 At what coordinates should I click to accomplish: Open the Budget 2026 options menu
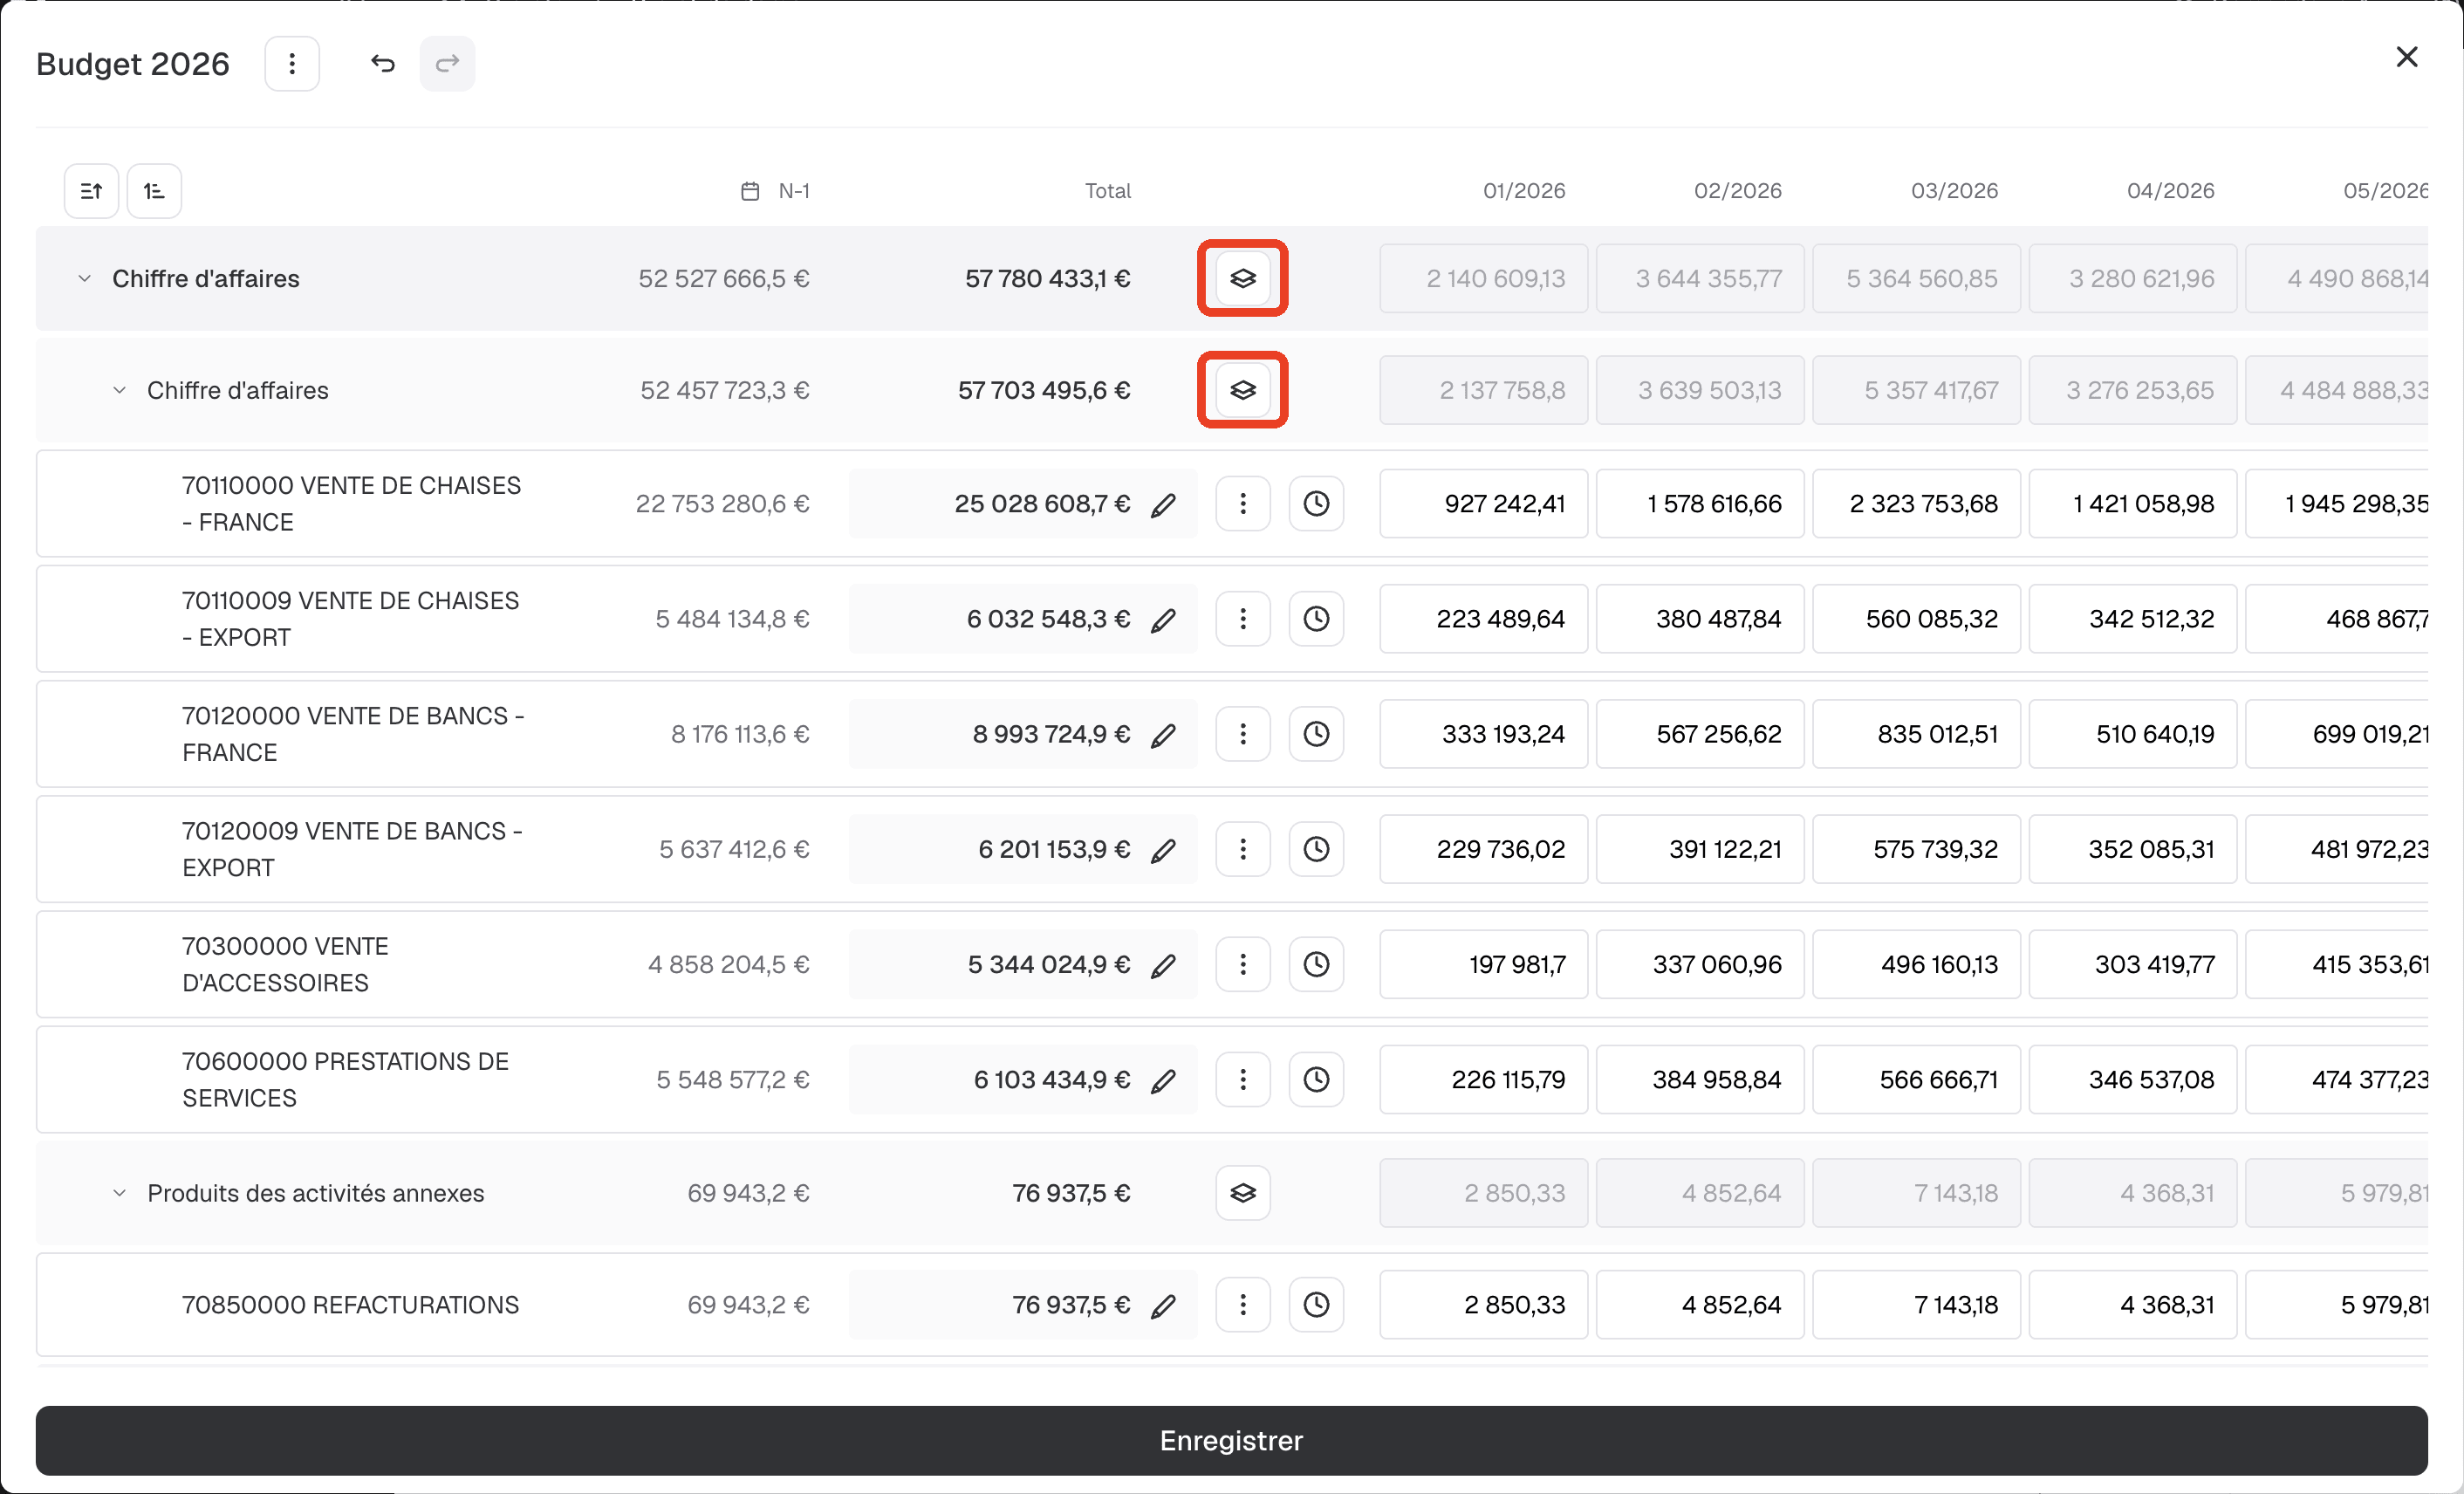292,64
